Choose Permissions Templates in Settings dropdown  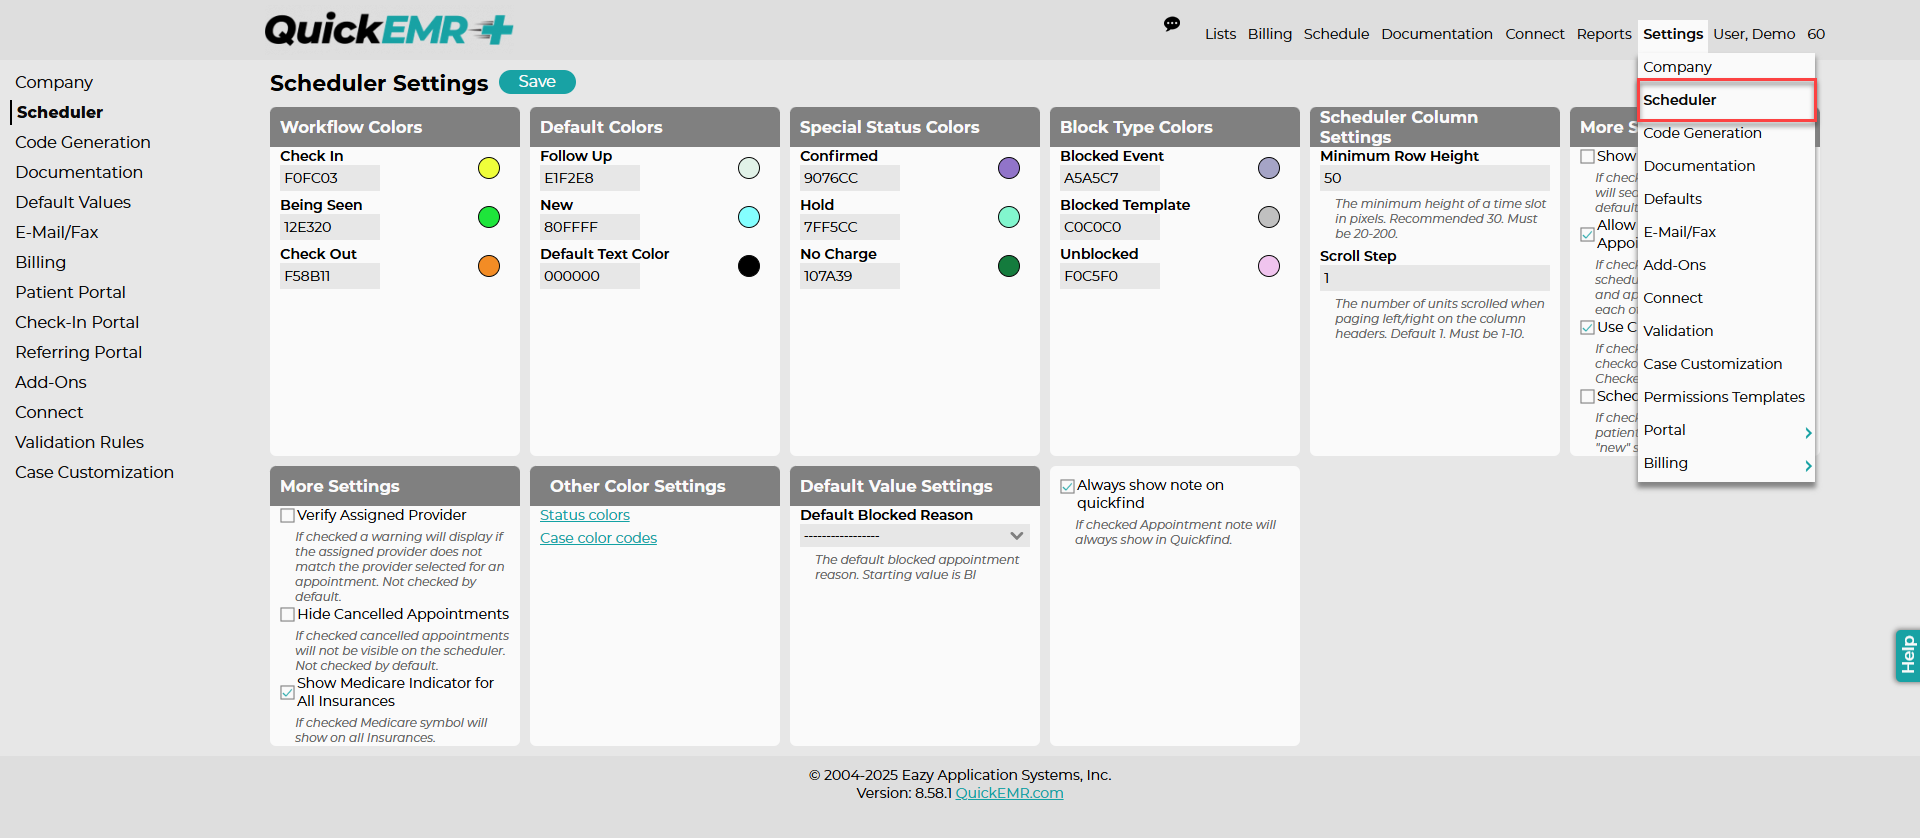click(x=1726, y=397)
